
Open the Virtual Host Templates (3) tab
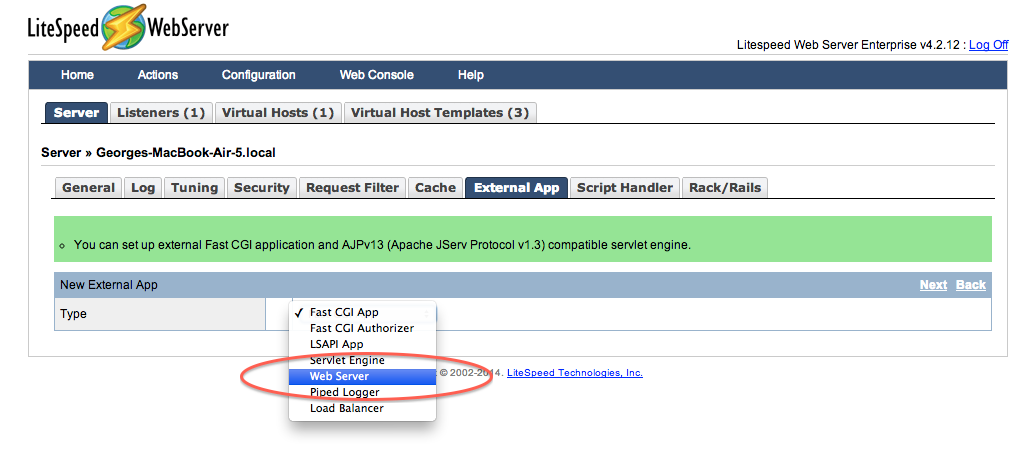440,113
